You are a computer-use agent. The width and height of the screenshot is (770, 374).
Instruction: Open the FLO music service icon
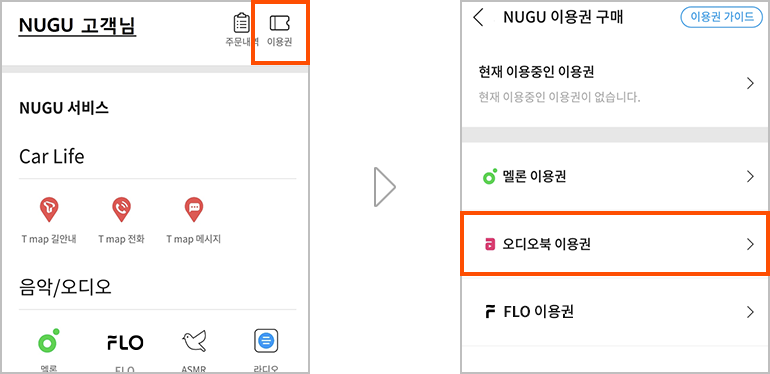pyautogui.click(x=125, y=342)
